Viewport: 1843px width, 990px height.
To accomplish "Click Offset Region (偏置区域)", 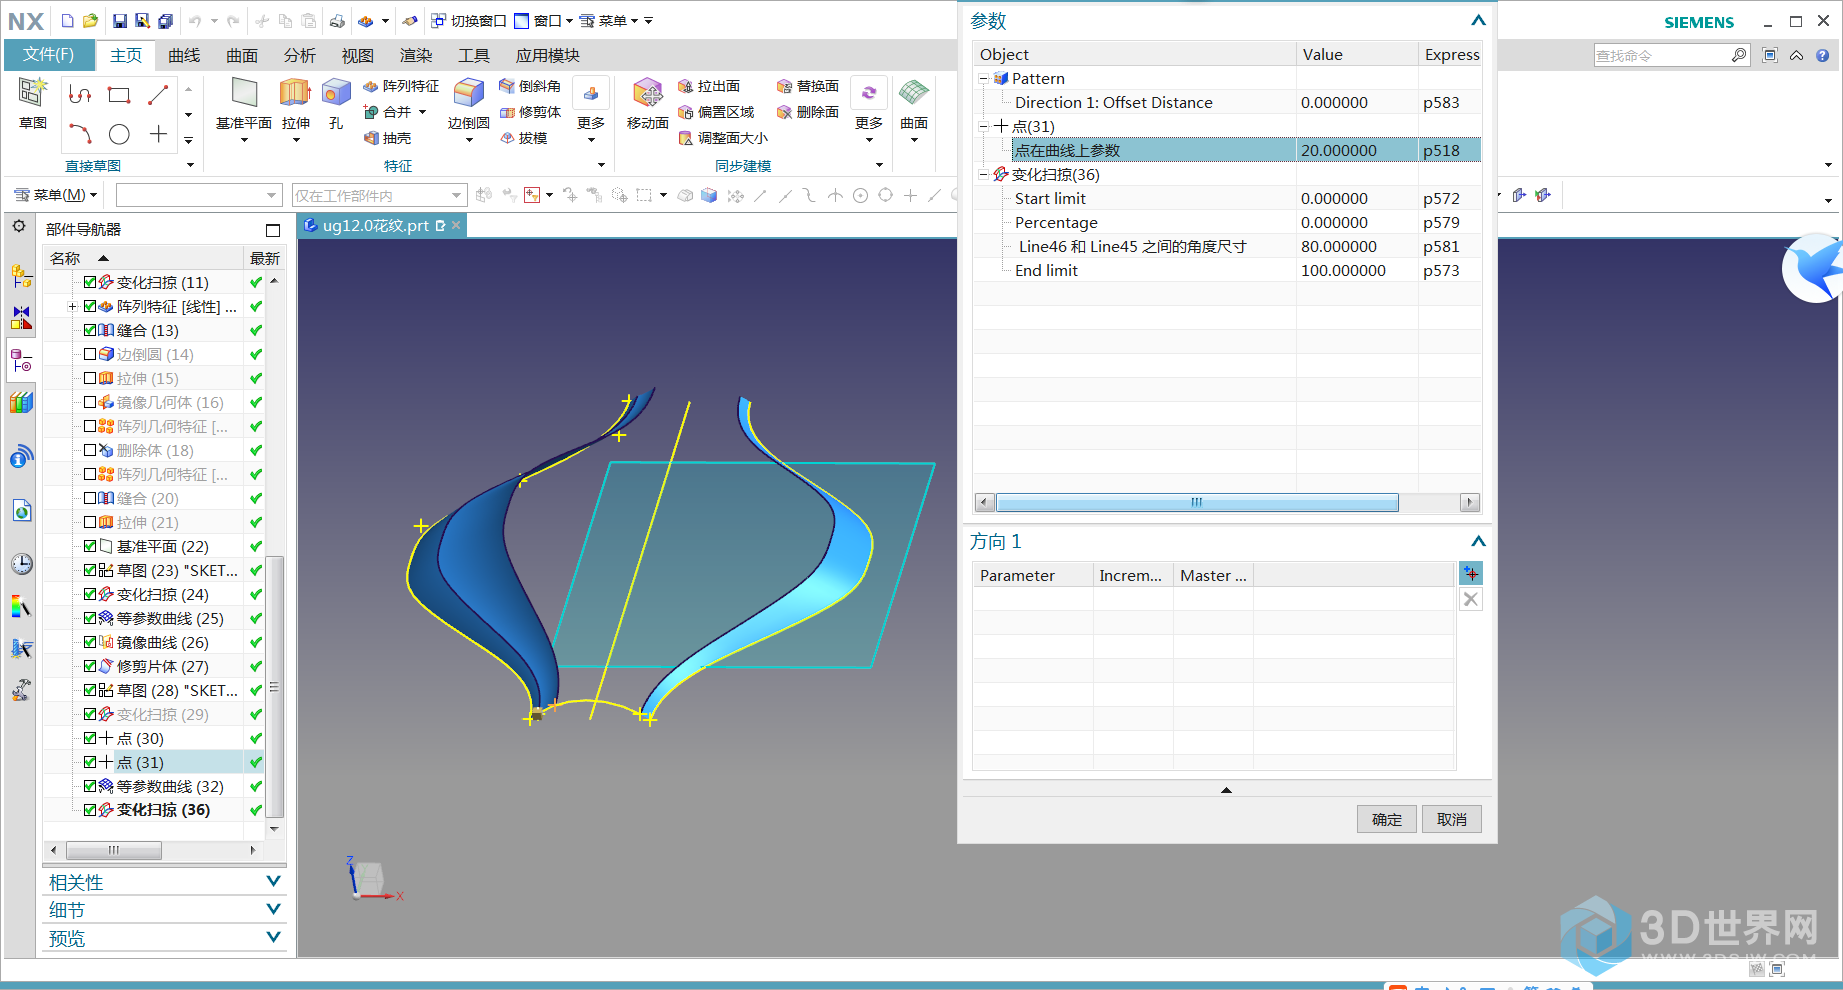I will point(716,112).
